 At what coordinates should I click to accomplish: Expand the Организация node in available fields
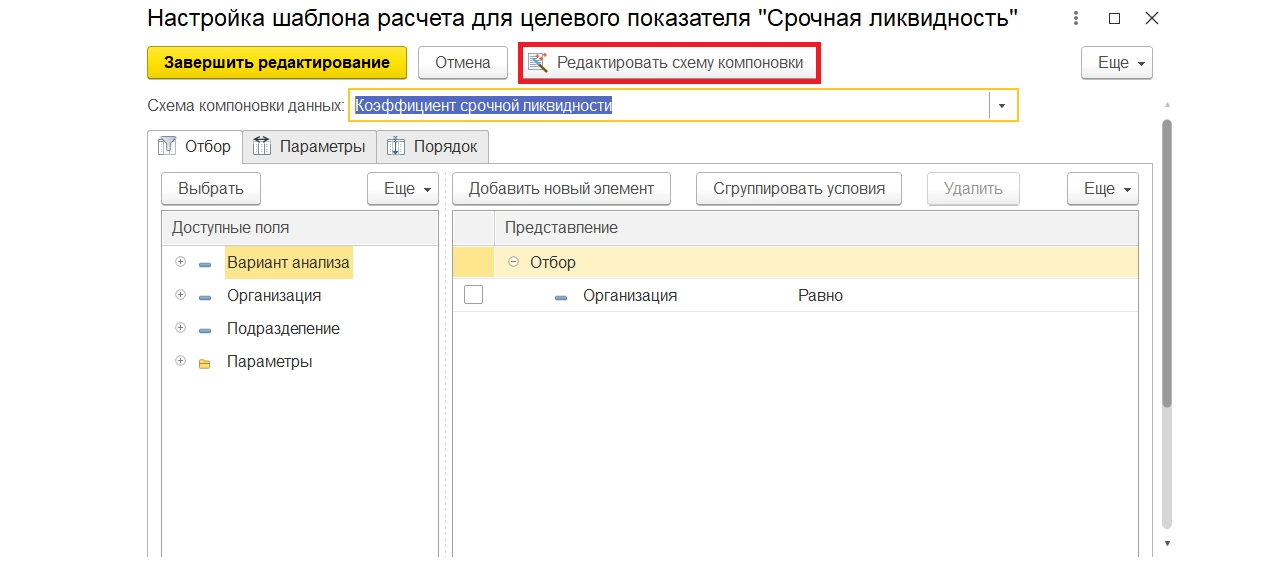pyautogui.click(x=181, y=295)
